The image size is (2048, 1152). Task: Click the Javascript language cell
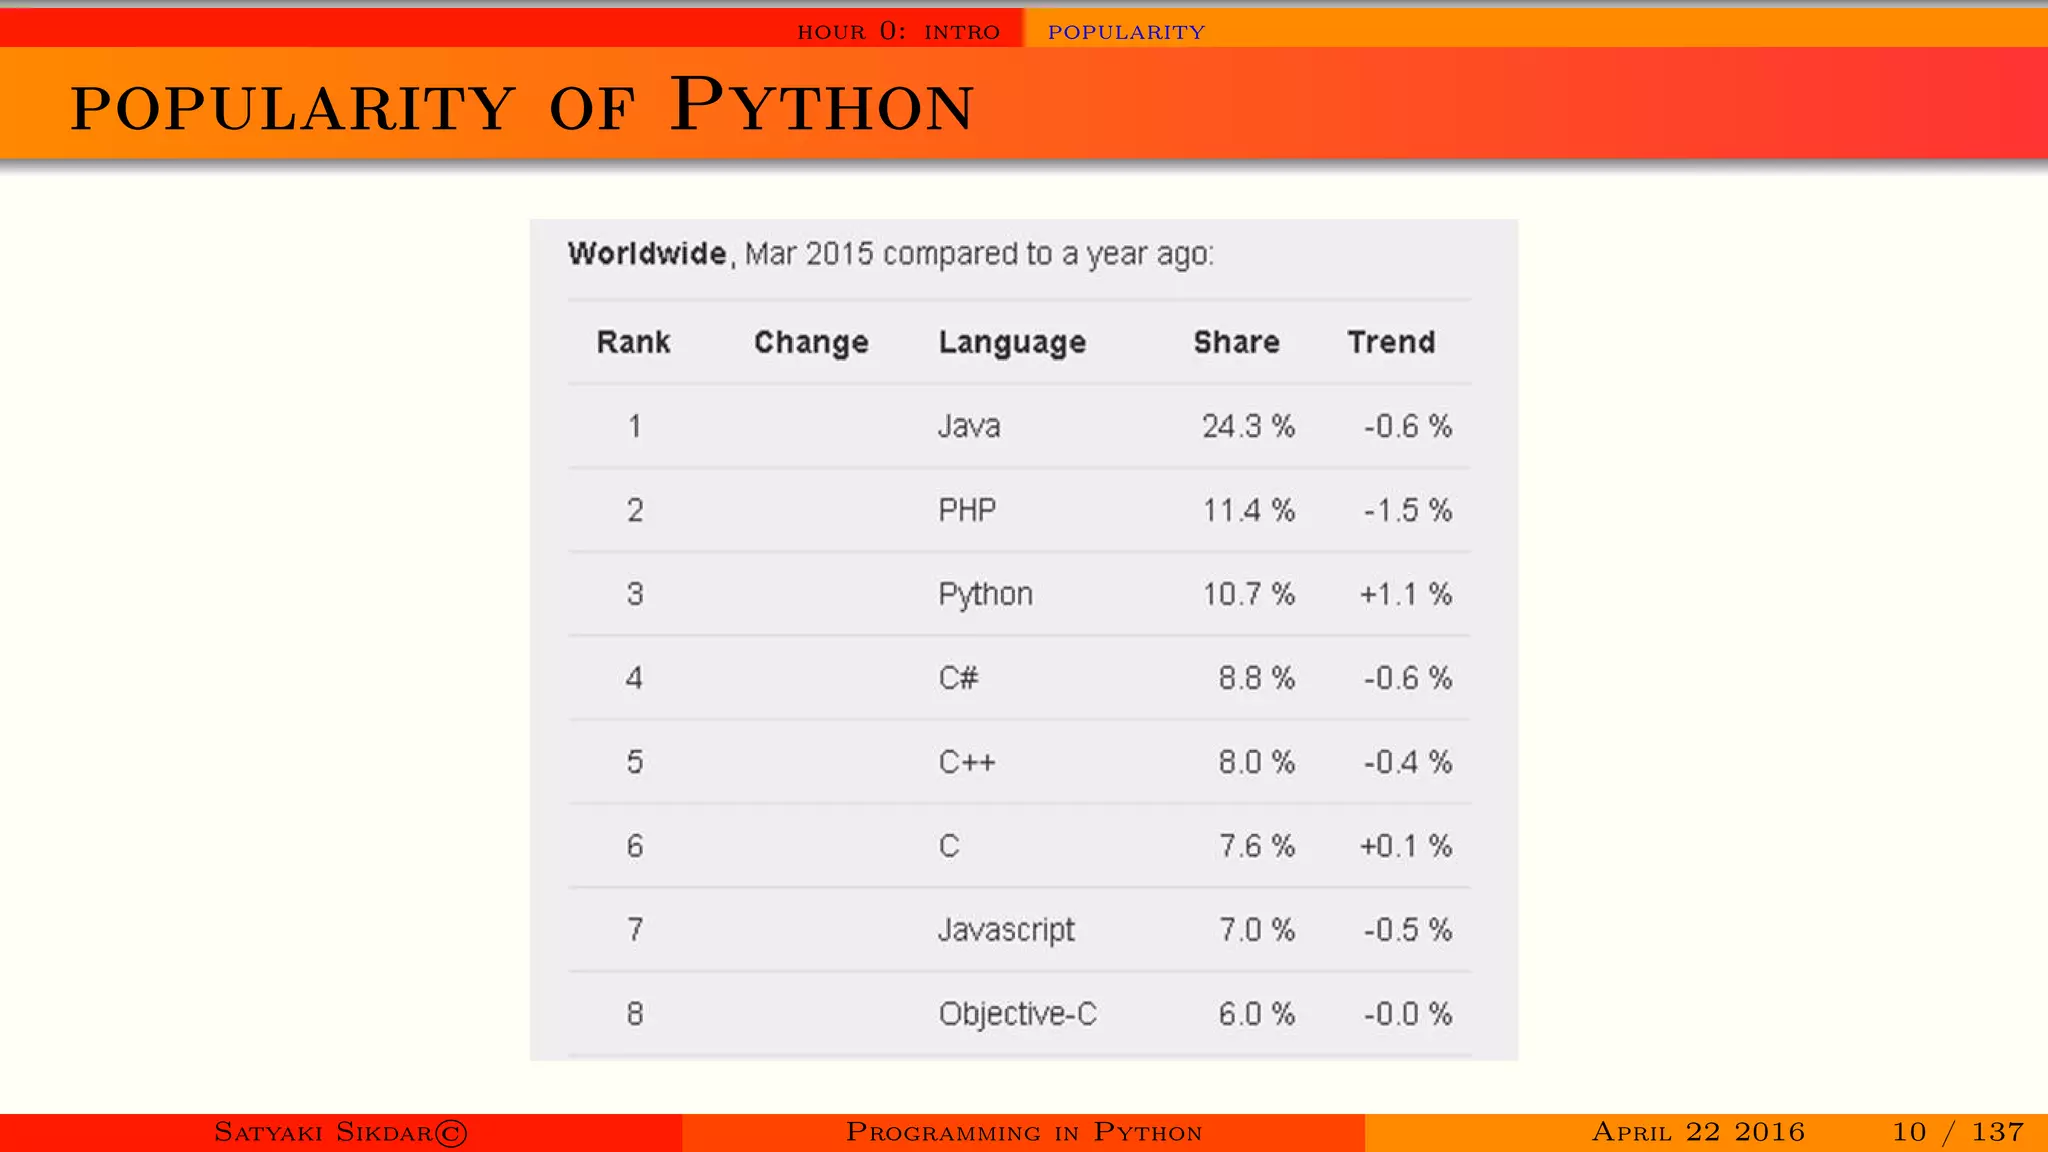(1006, 931)
